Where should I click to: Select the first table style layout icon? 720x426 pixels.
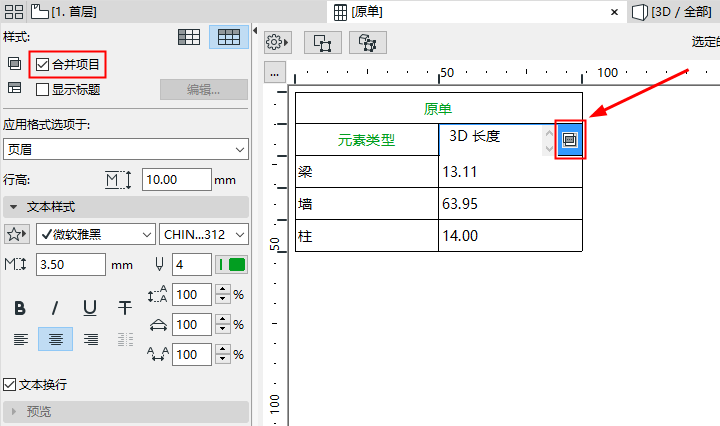pos(189,37)
